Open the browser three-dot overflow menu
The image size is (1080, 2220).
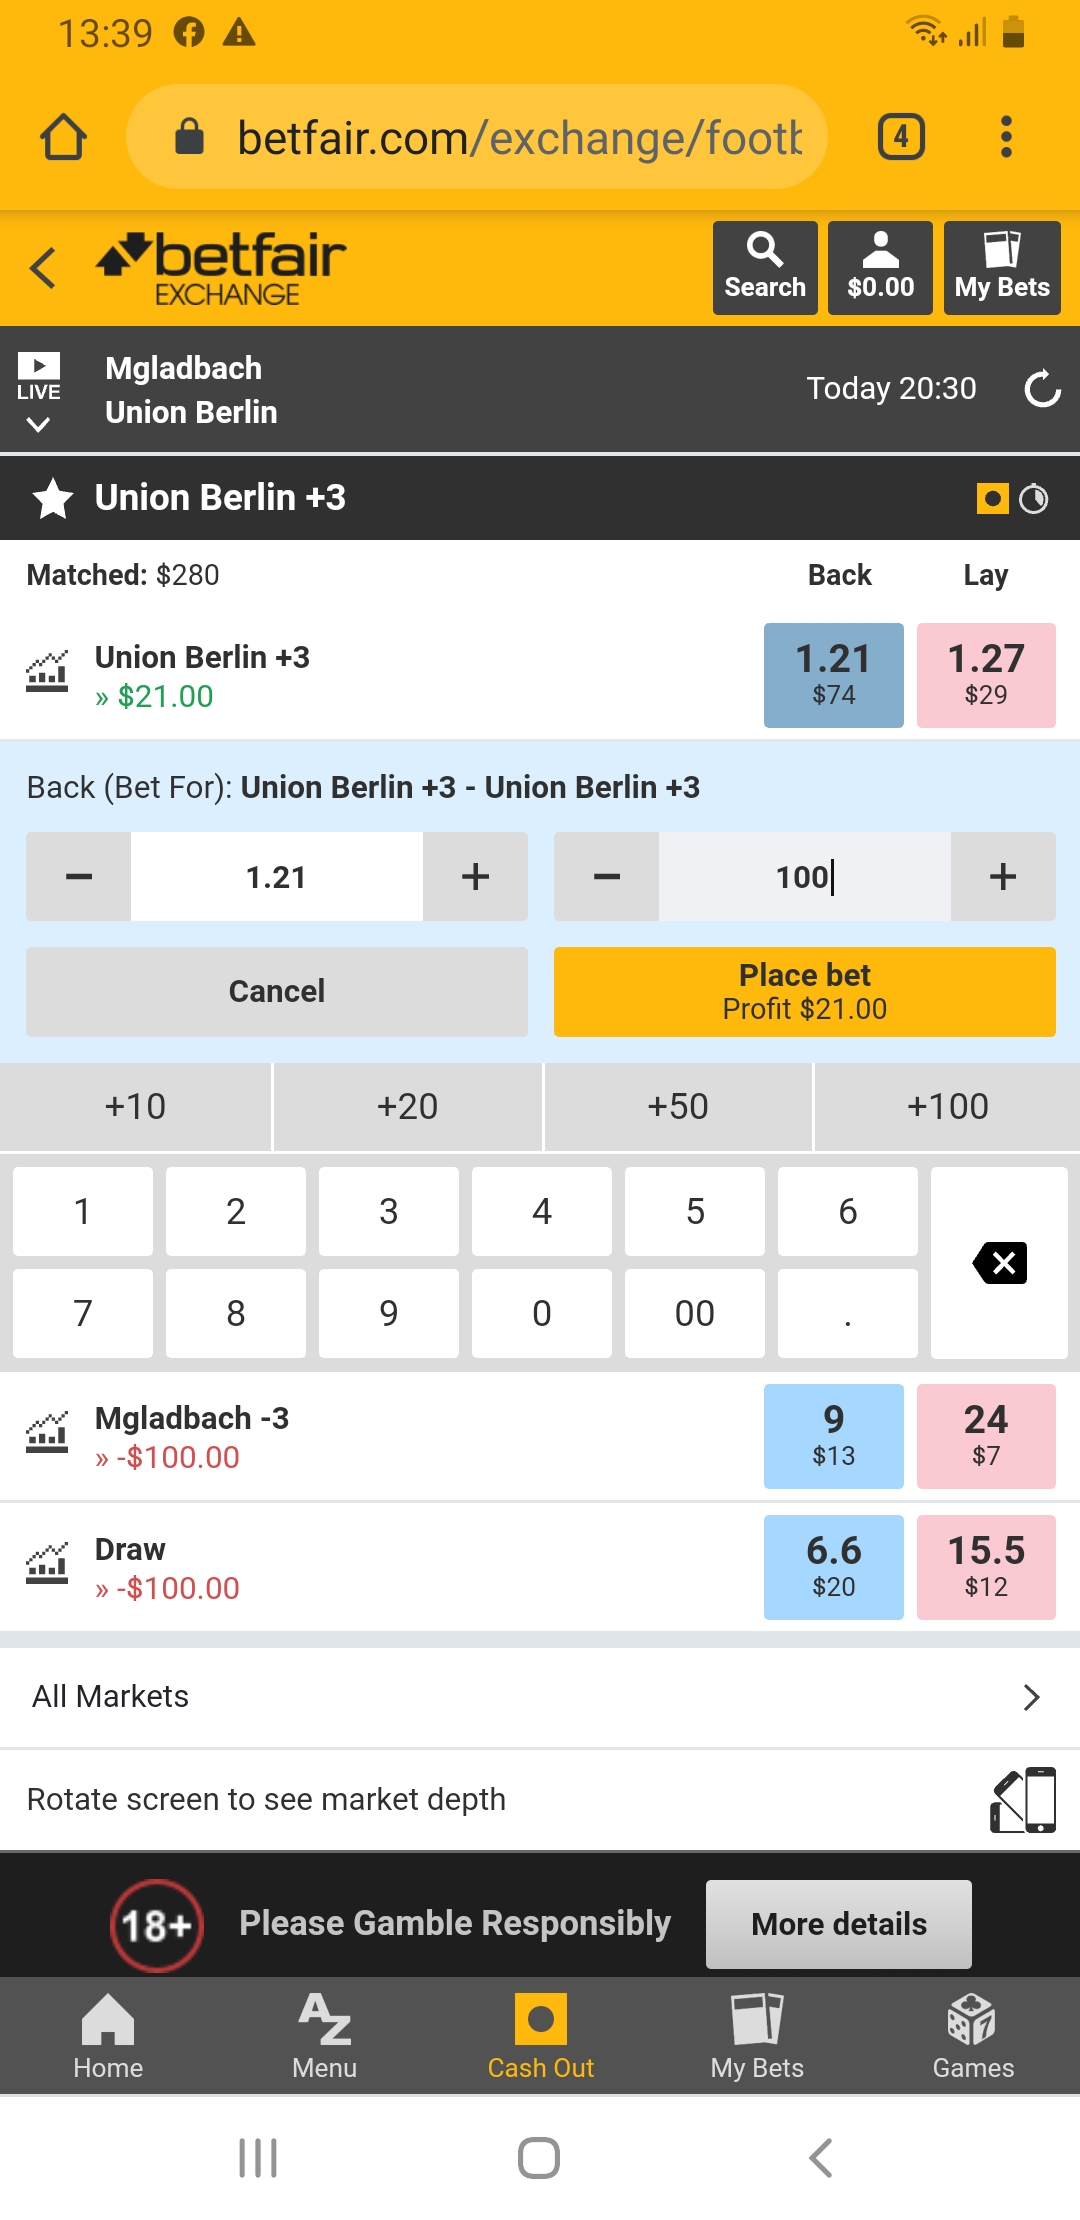1006,137
